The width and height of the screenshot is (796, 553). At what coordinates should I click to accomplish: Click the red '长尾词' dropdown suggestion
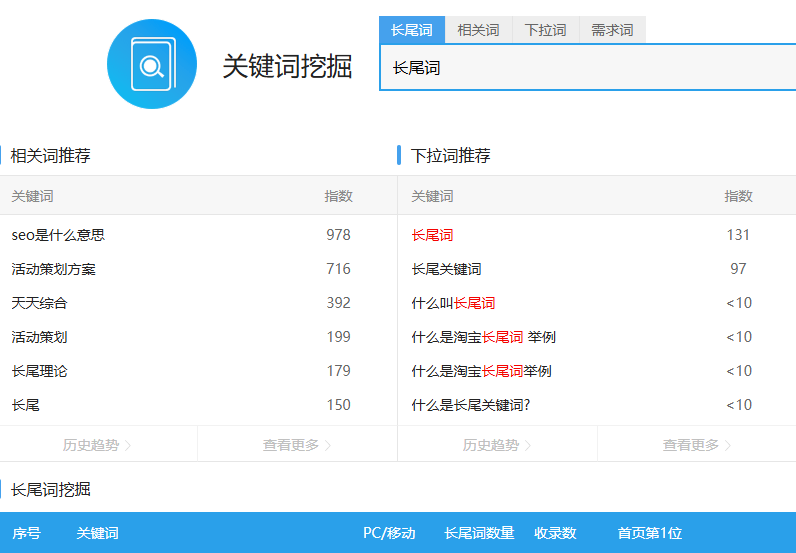point(432,235)
